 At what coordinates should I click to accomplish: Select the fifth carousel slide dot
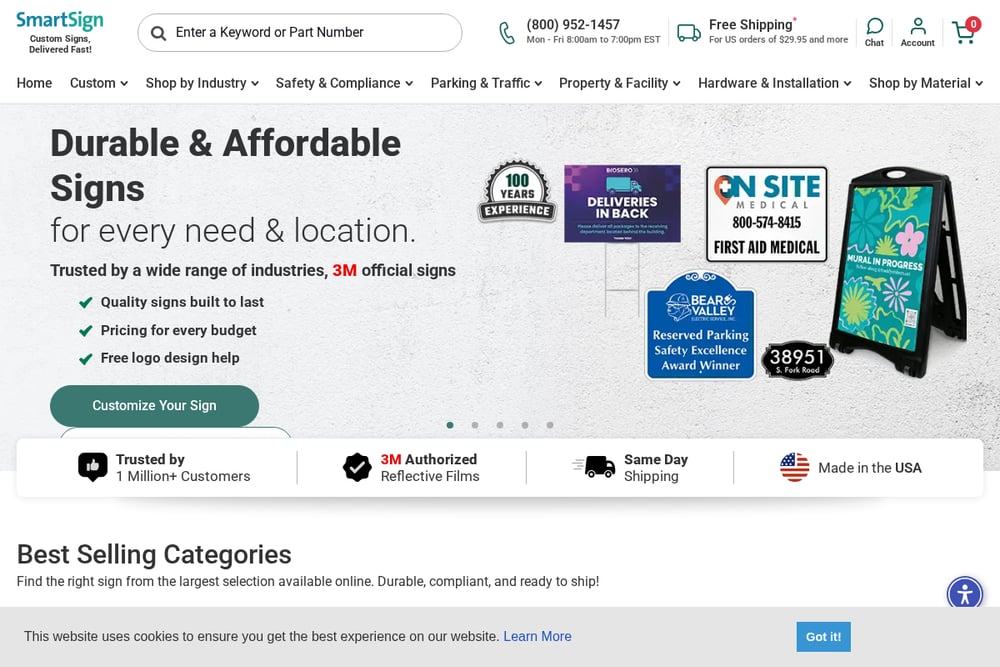(550, 425)
